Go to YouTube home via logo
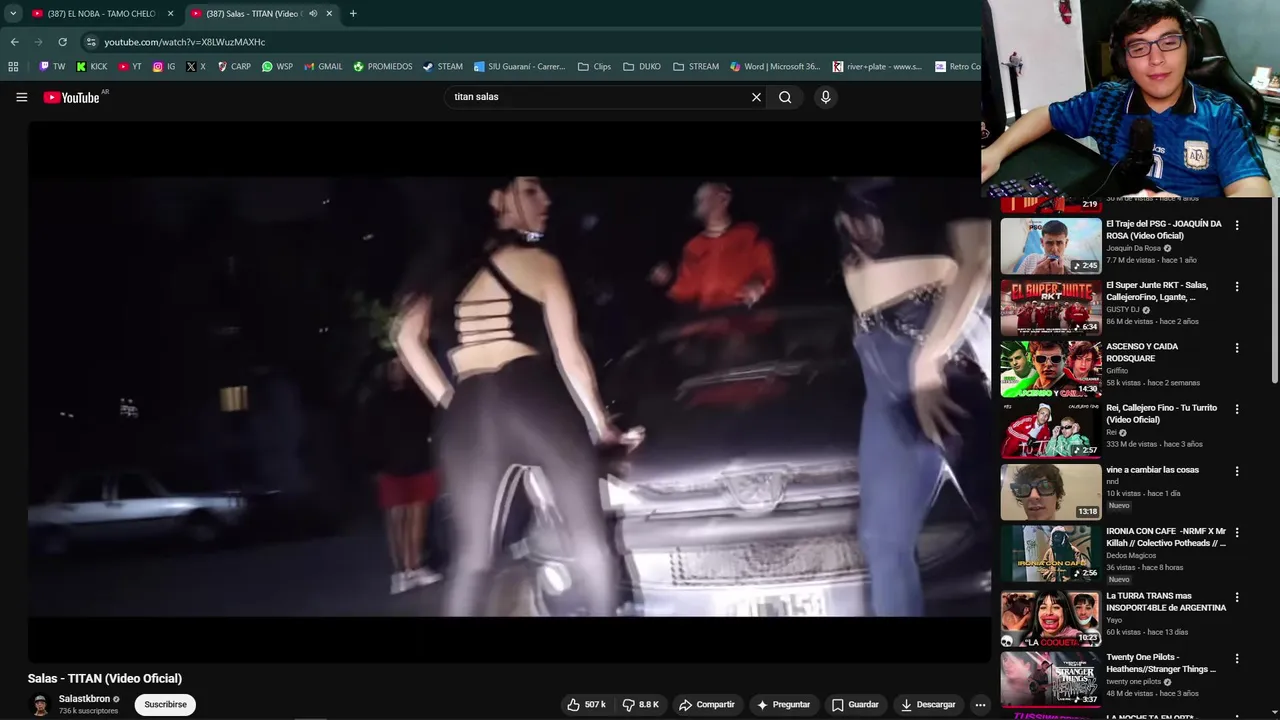Image resolution: width=1280 pixels, height=720 pixels. click(72, 97)
